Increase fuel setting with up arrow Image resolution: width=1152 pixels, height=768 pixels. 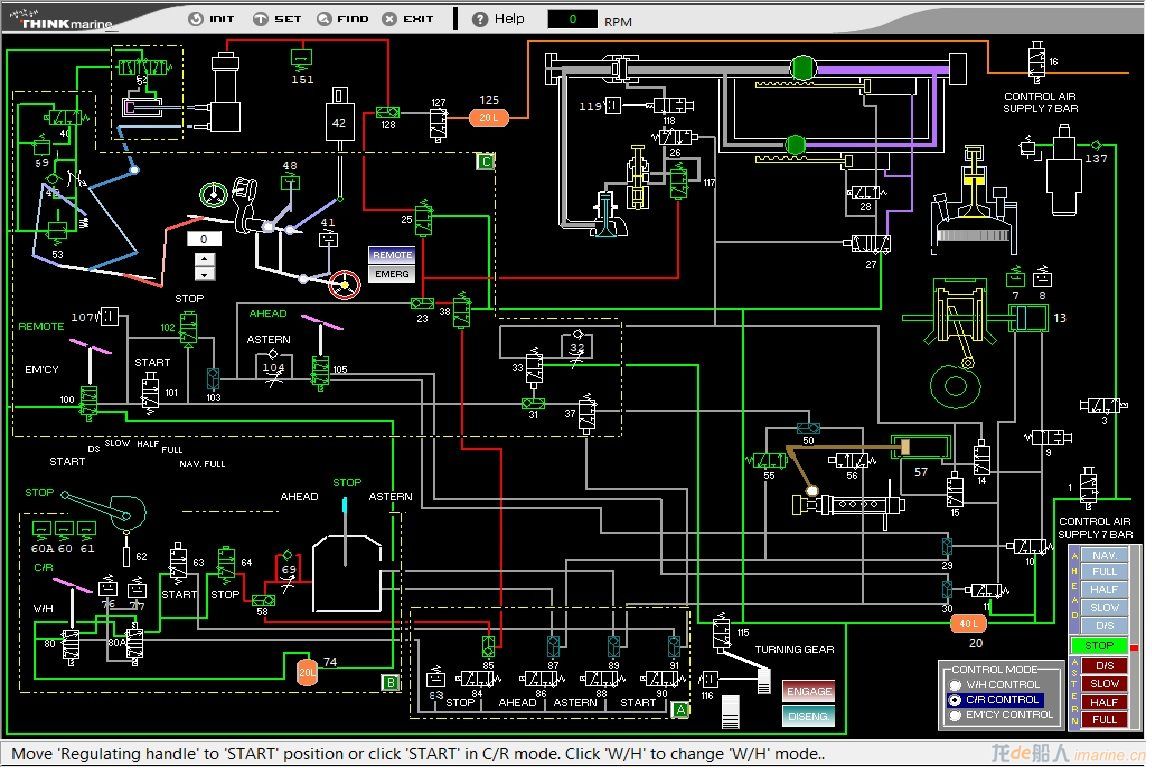coord(204,259)
